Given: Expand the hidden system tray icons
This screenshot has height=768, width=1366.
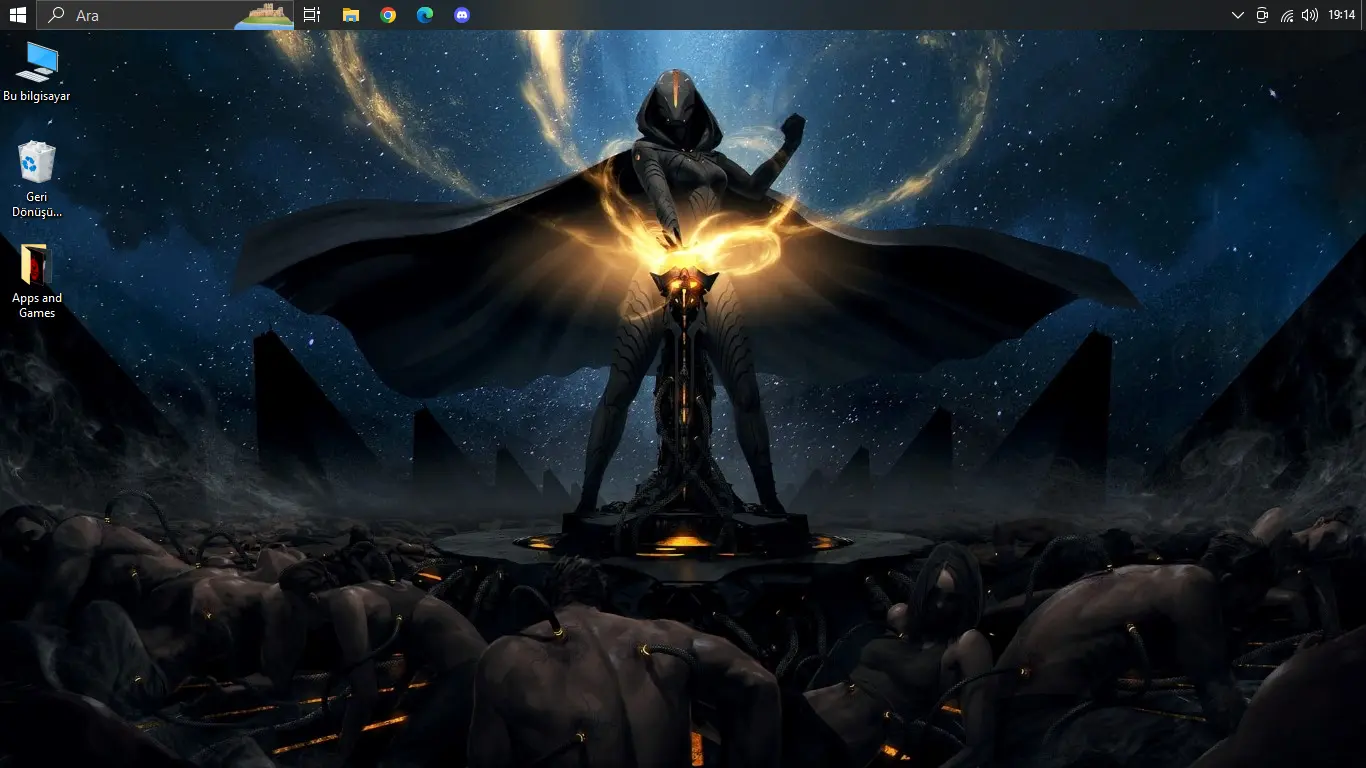Looking at the screenshot, I should point(1238,15).
